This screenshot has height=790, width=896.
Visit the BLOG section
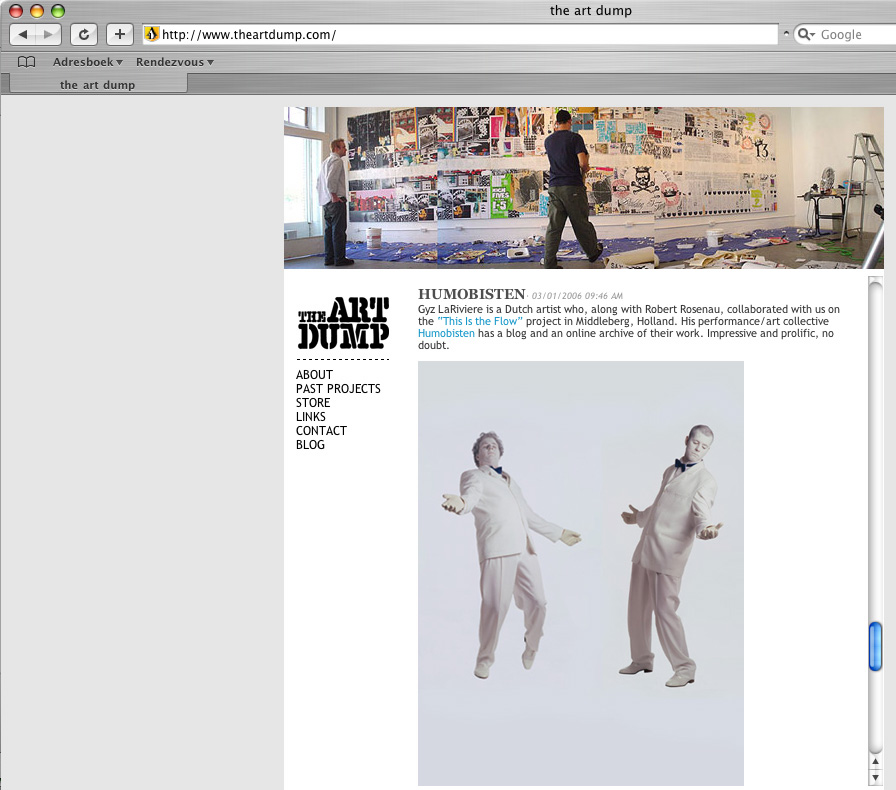[x=310, y=445]
